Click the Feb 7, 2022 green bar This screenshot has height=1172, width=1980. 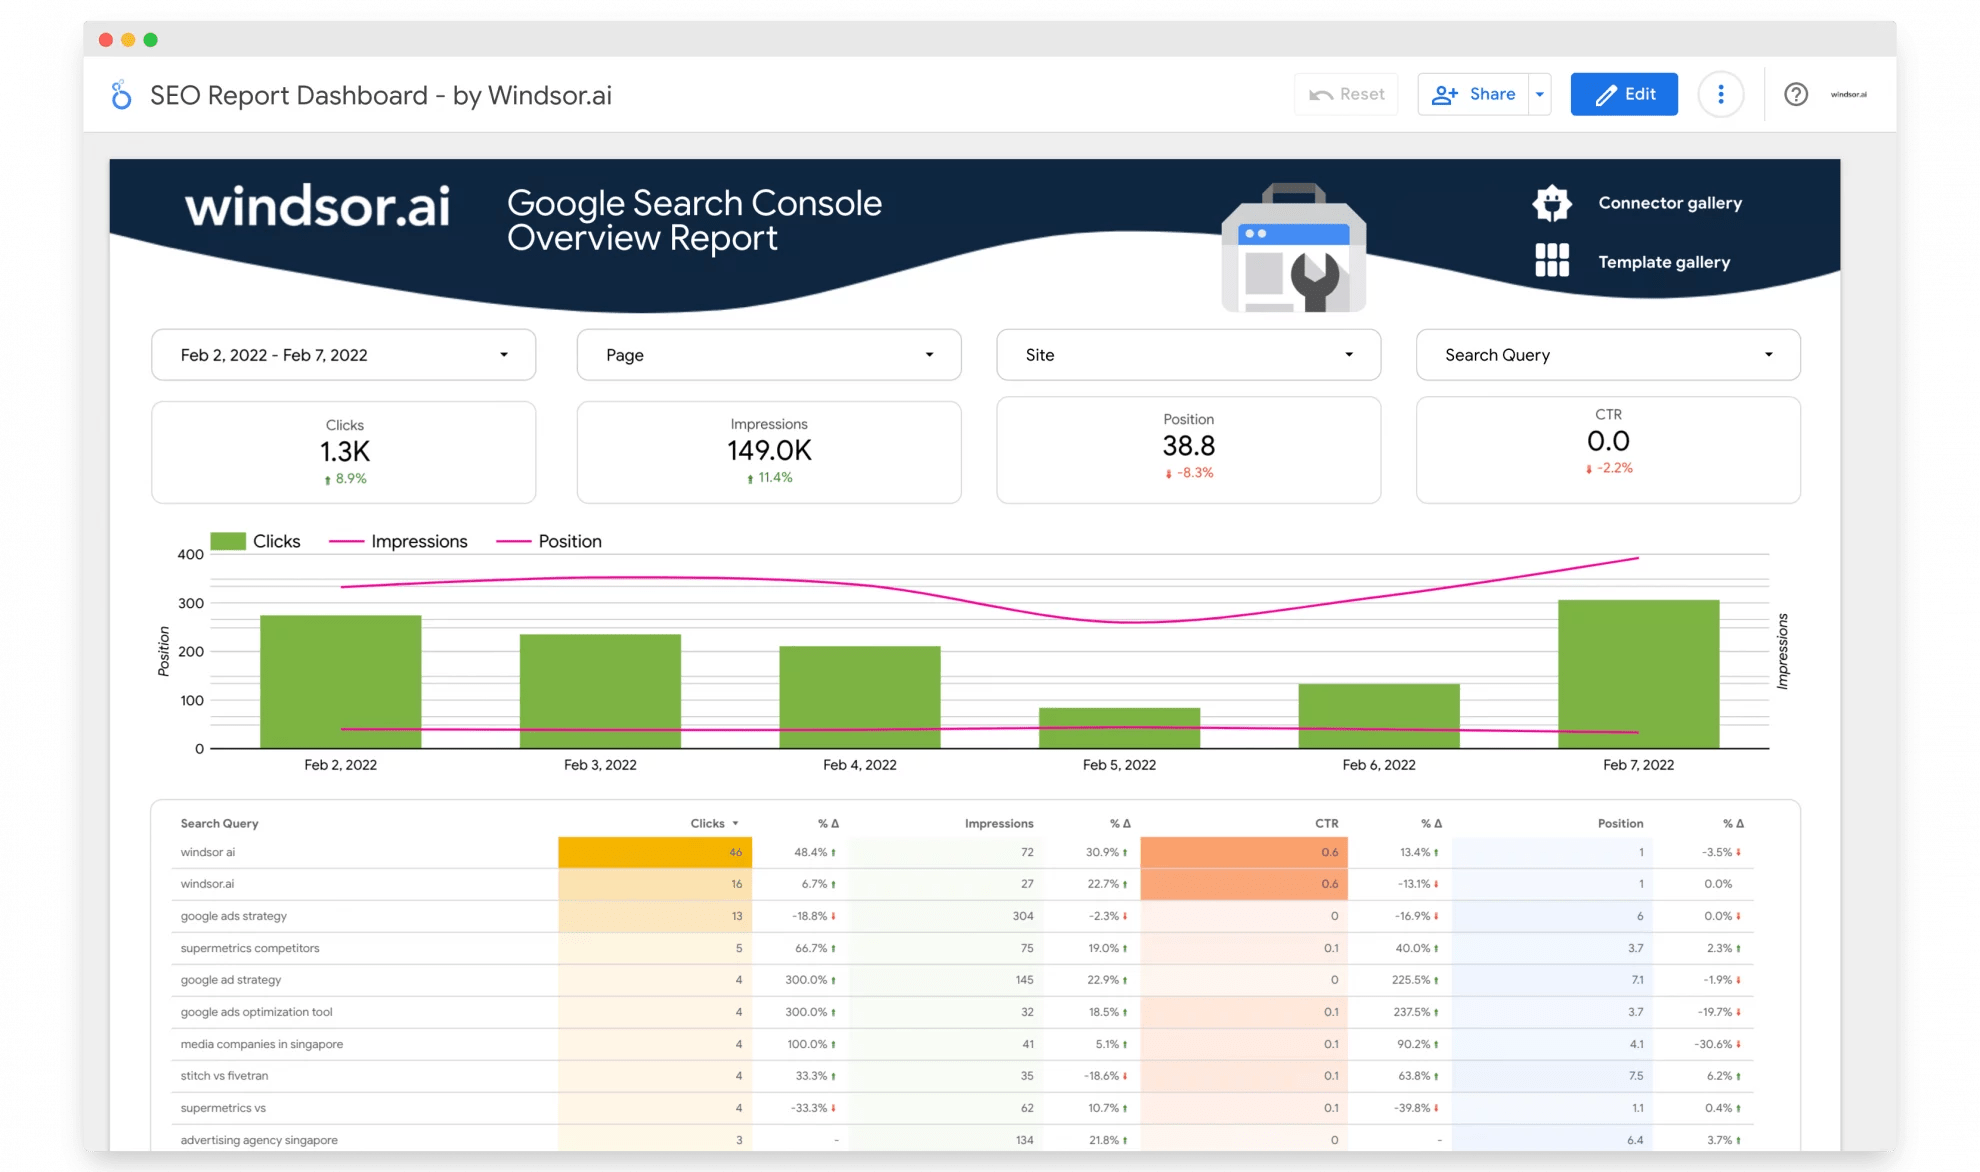1638,673
